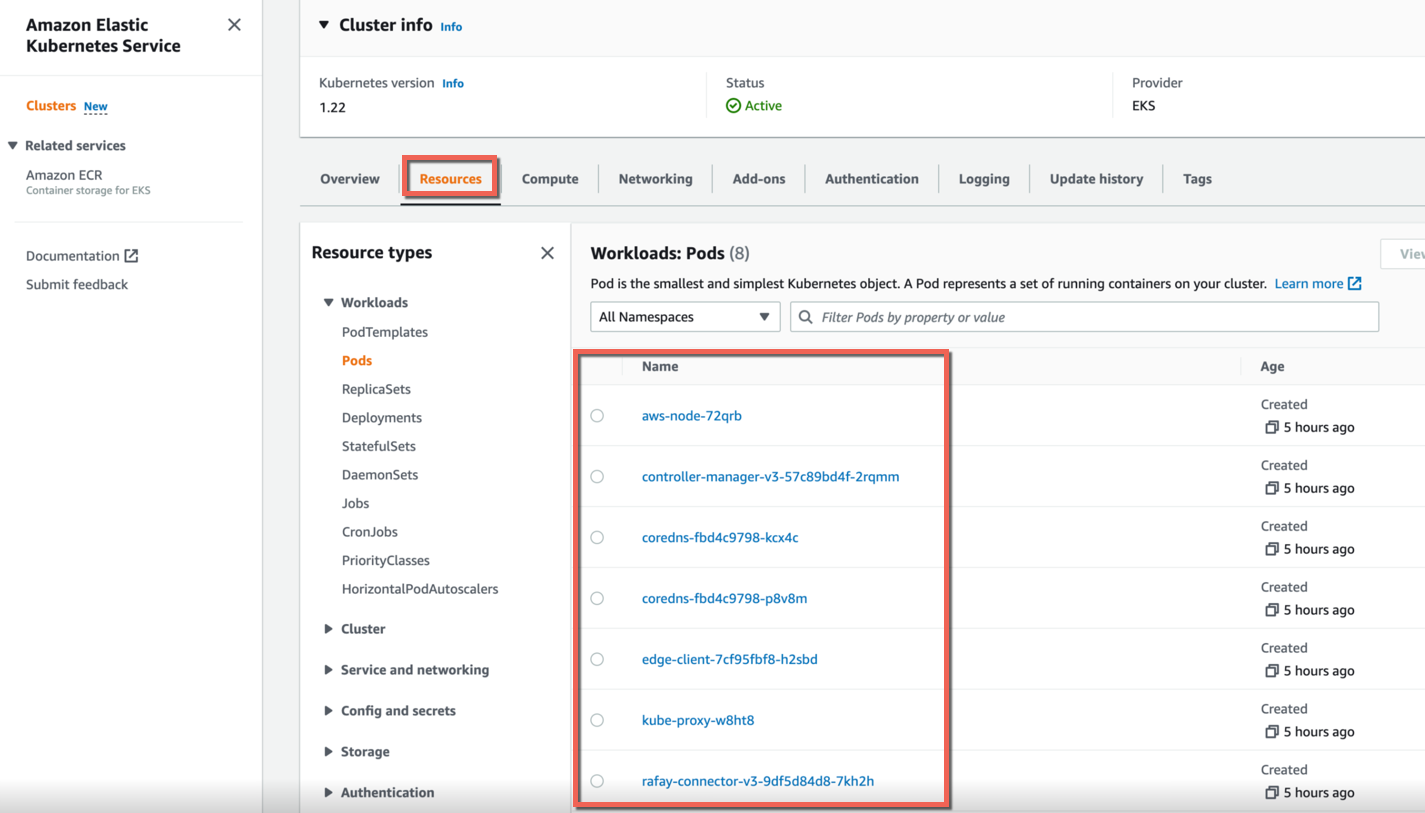Open Amazon ECR related service
The height and width of the screenshot is (813, 1425).
coord(64,175)
